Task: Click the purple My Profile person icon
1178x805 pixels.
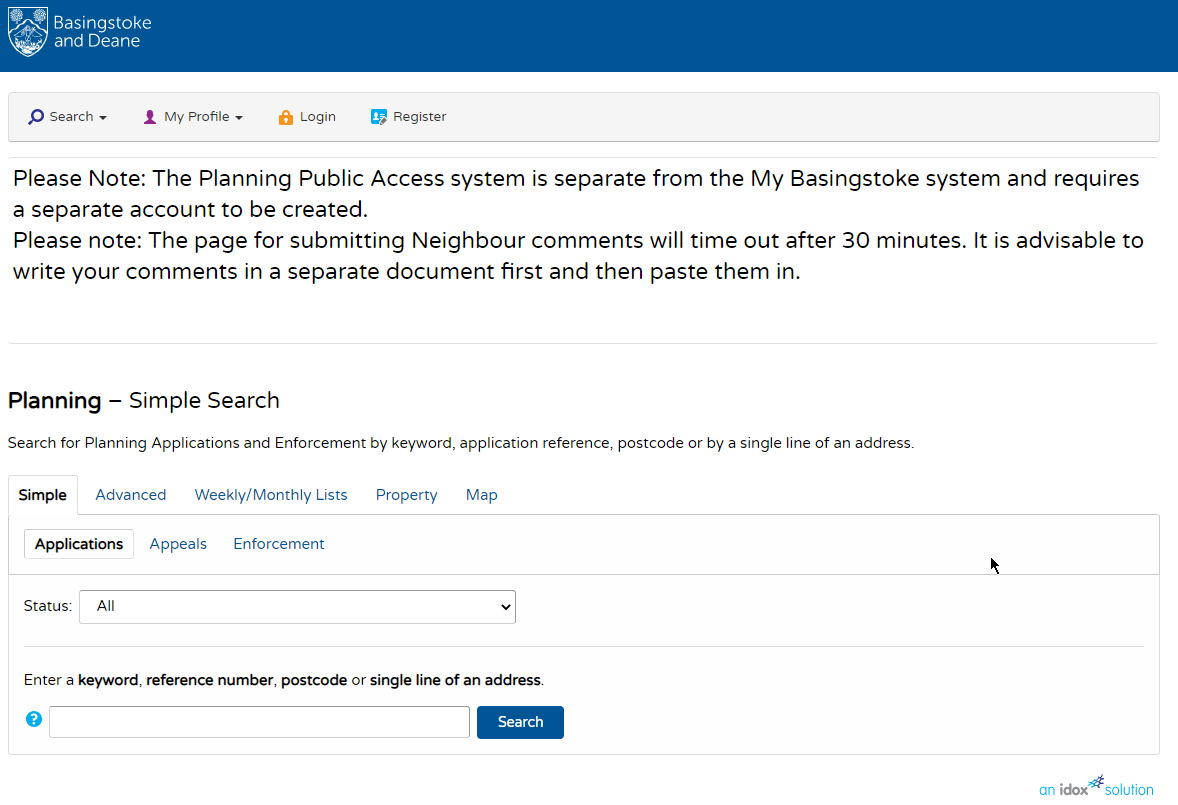Action: (150, 117)
